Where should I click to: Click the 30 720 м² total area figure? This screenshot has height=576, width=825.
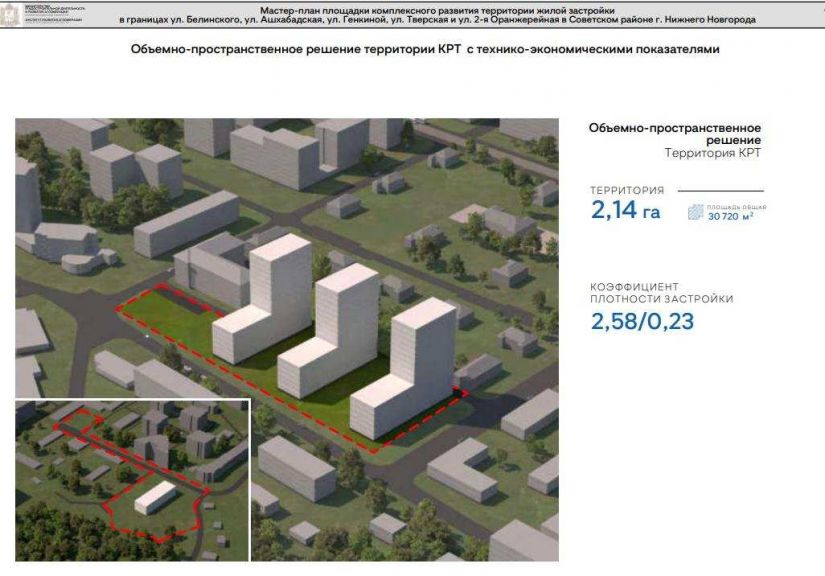[x=731, y=216]
